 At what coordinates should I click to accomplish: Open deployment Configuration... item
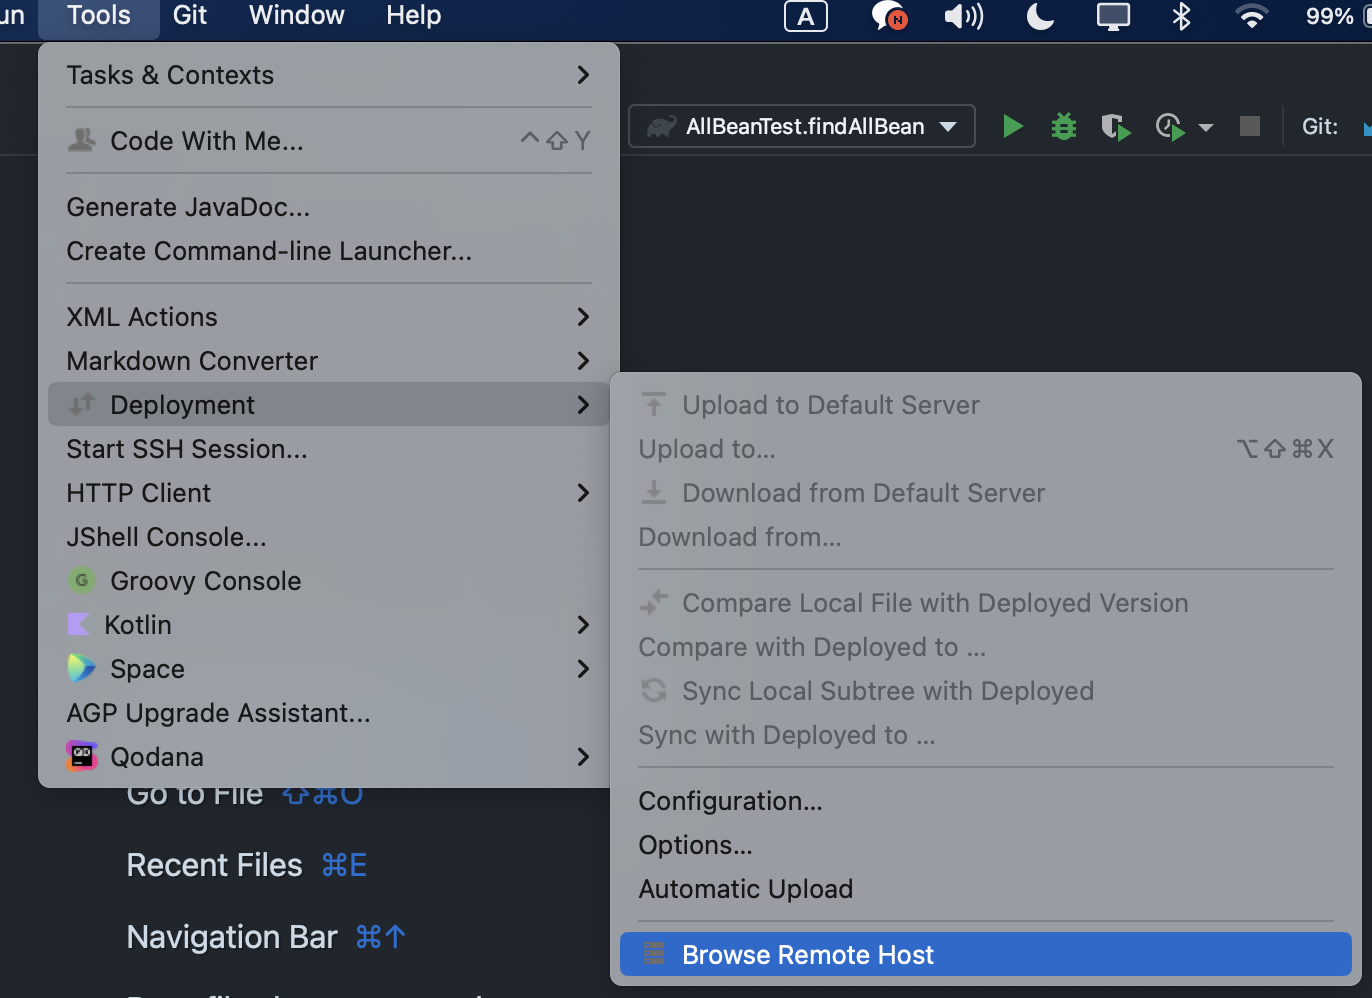pos(986,801)
